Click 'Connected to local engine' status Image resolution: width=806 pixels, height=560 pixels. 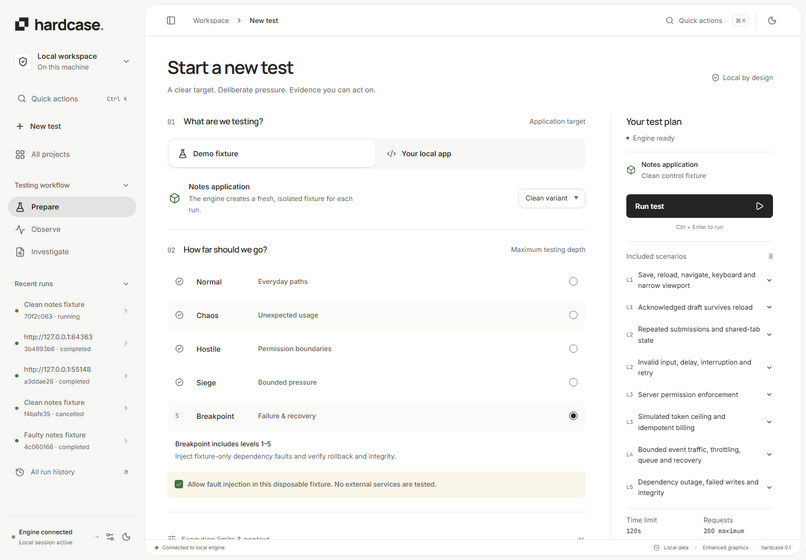coord(193,548)
